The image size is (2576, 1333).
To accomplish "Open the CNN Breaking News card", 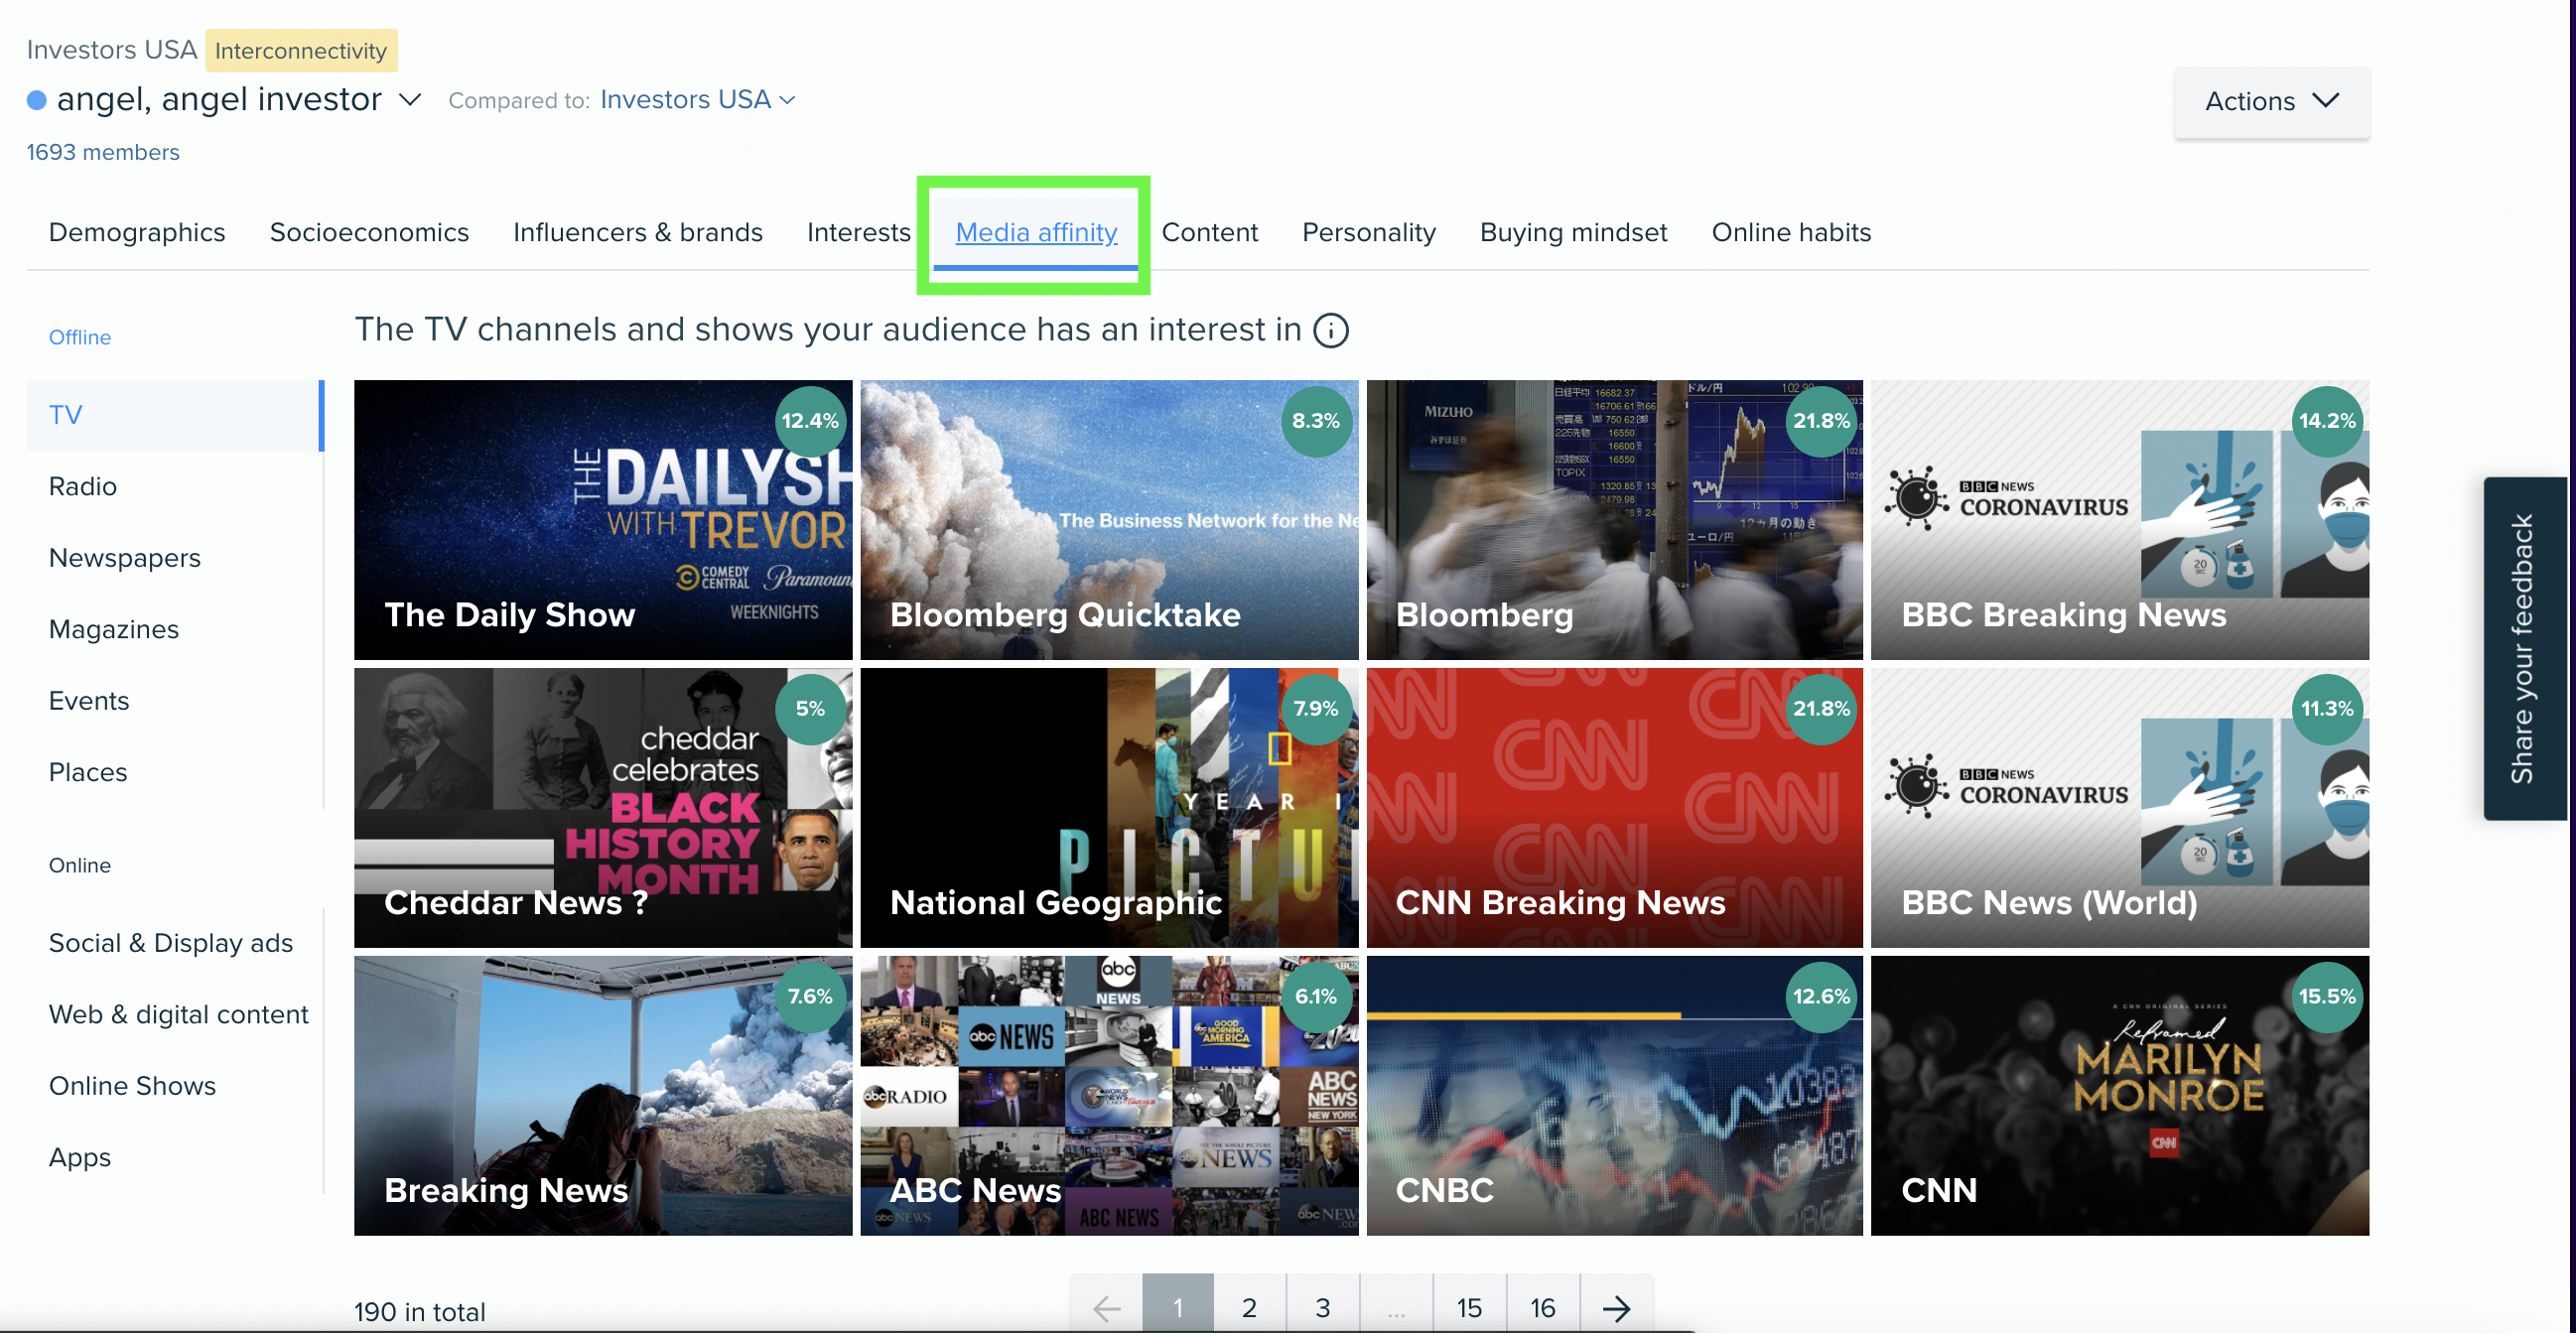I will [x=1614, y=808].
